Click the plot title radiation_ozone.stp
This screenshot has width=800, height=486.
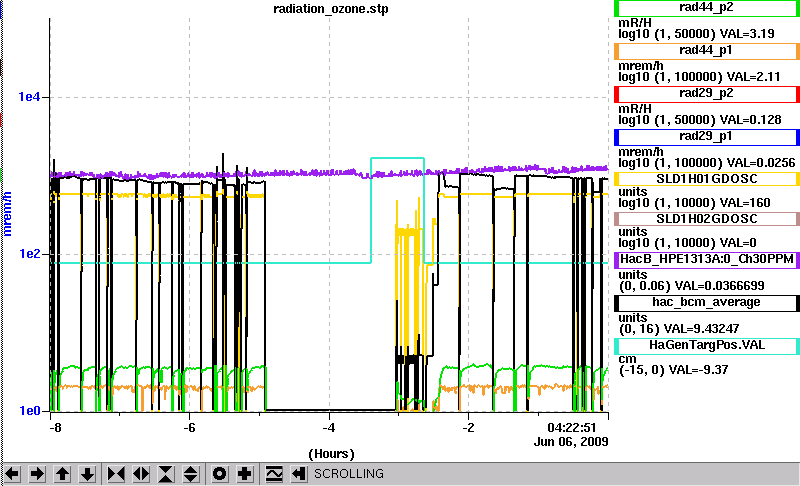331,9
